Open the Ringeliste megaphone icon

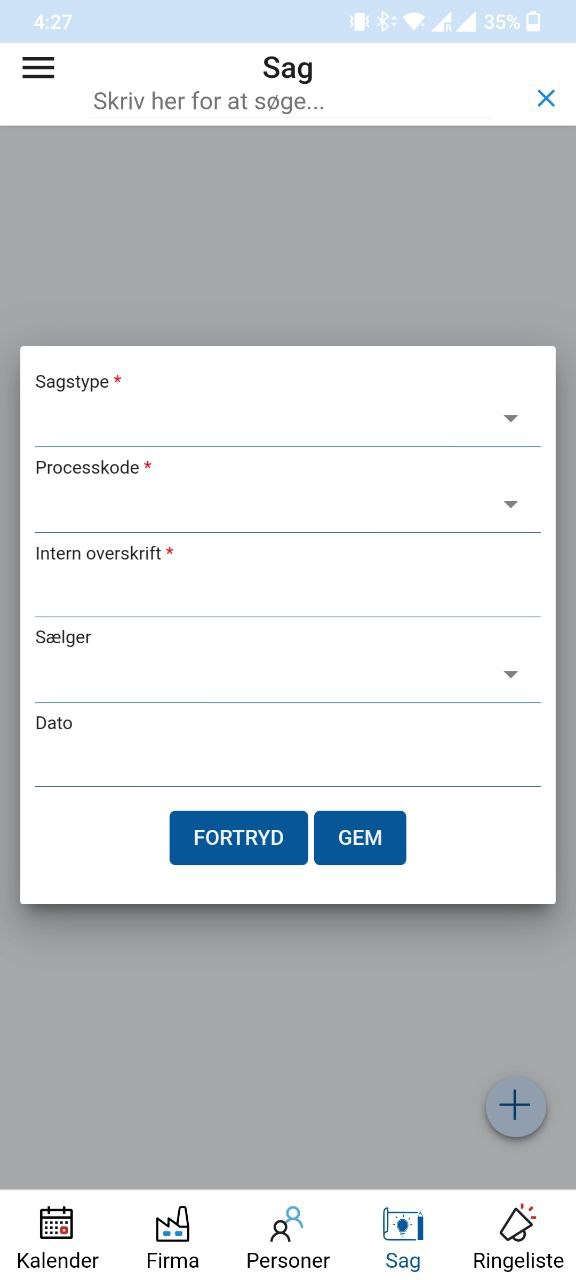[518, 1223]
